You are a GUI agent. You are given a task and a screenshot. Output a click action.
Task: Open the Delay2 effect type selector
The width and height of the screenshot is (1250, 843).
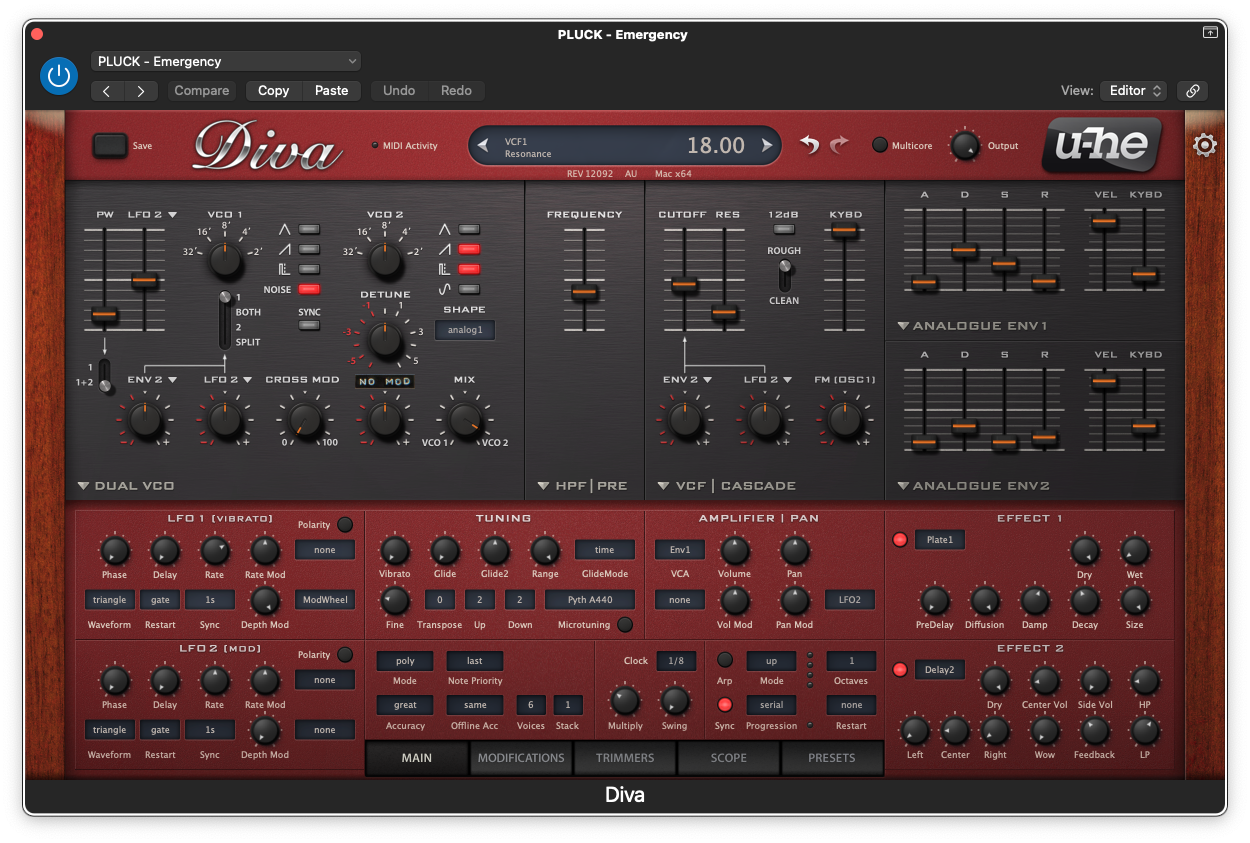click(x=940, y=670)
